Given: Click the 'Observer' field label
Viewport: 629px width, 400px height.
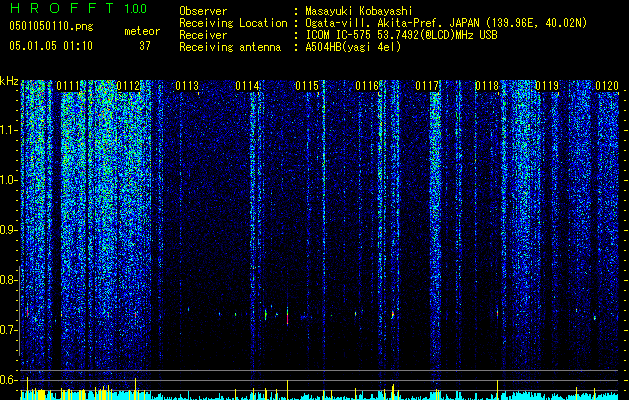Looking at the screenshot, I should click(x=203, y=11).
